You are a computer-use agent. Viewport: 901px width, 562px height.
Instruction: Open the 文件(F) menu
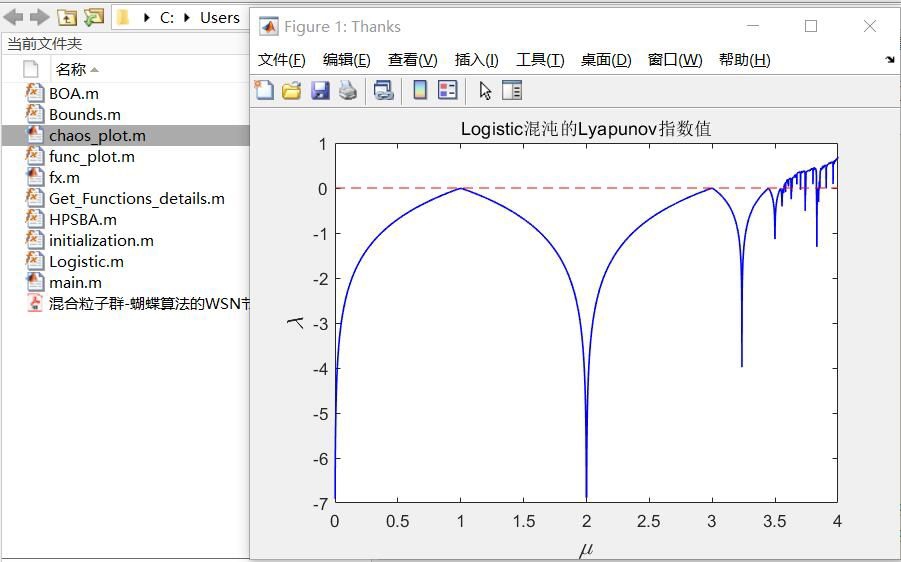(x=282, y=60)
